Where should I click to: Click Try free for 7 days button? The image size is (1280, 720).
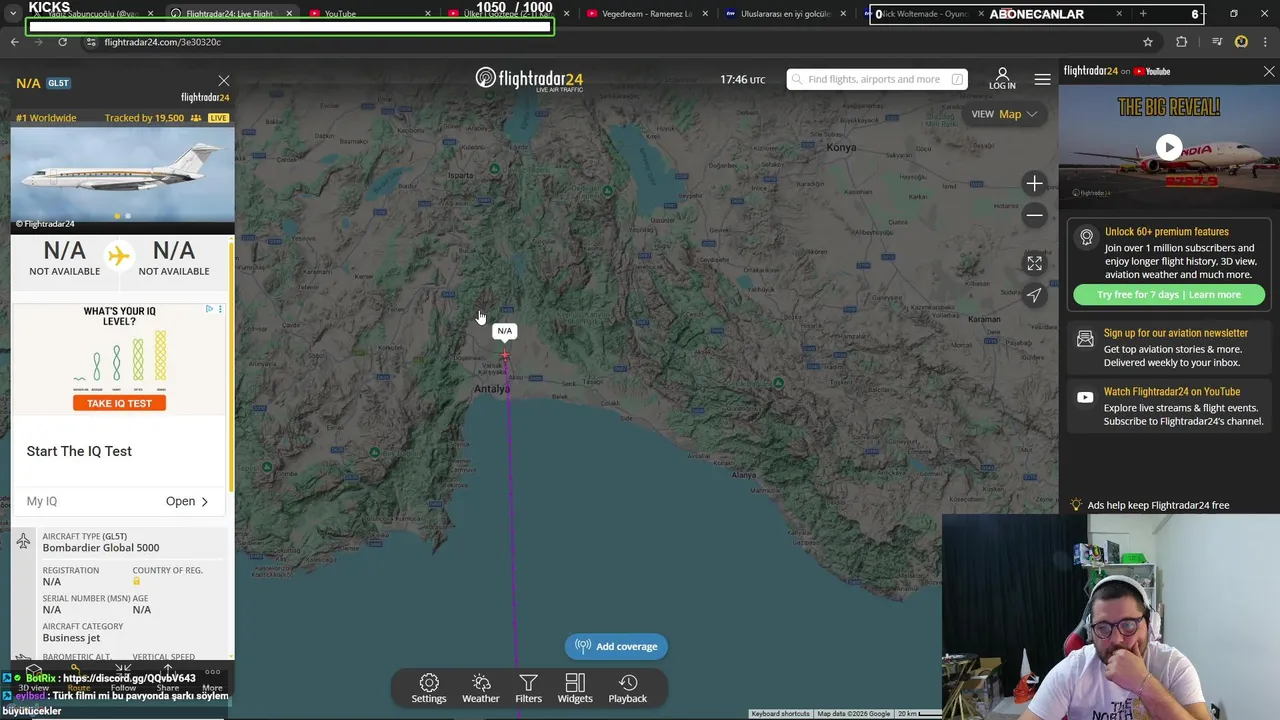1169,294
